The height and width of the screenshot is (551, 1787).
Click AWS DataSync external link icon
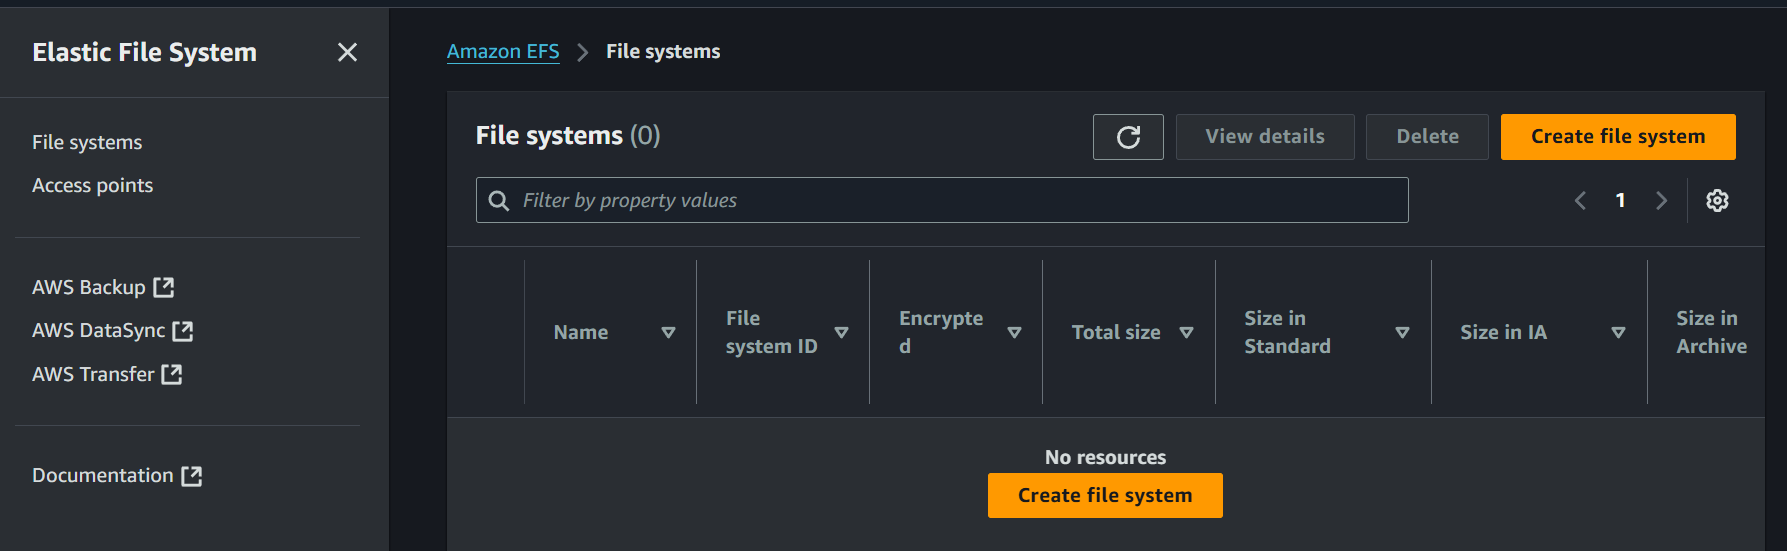[x=182, y=330]
